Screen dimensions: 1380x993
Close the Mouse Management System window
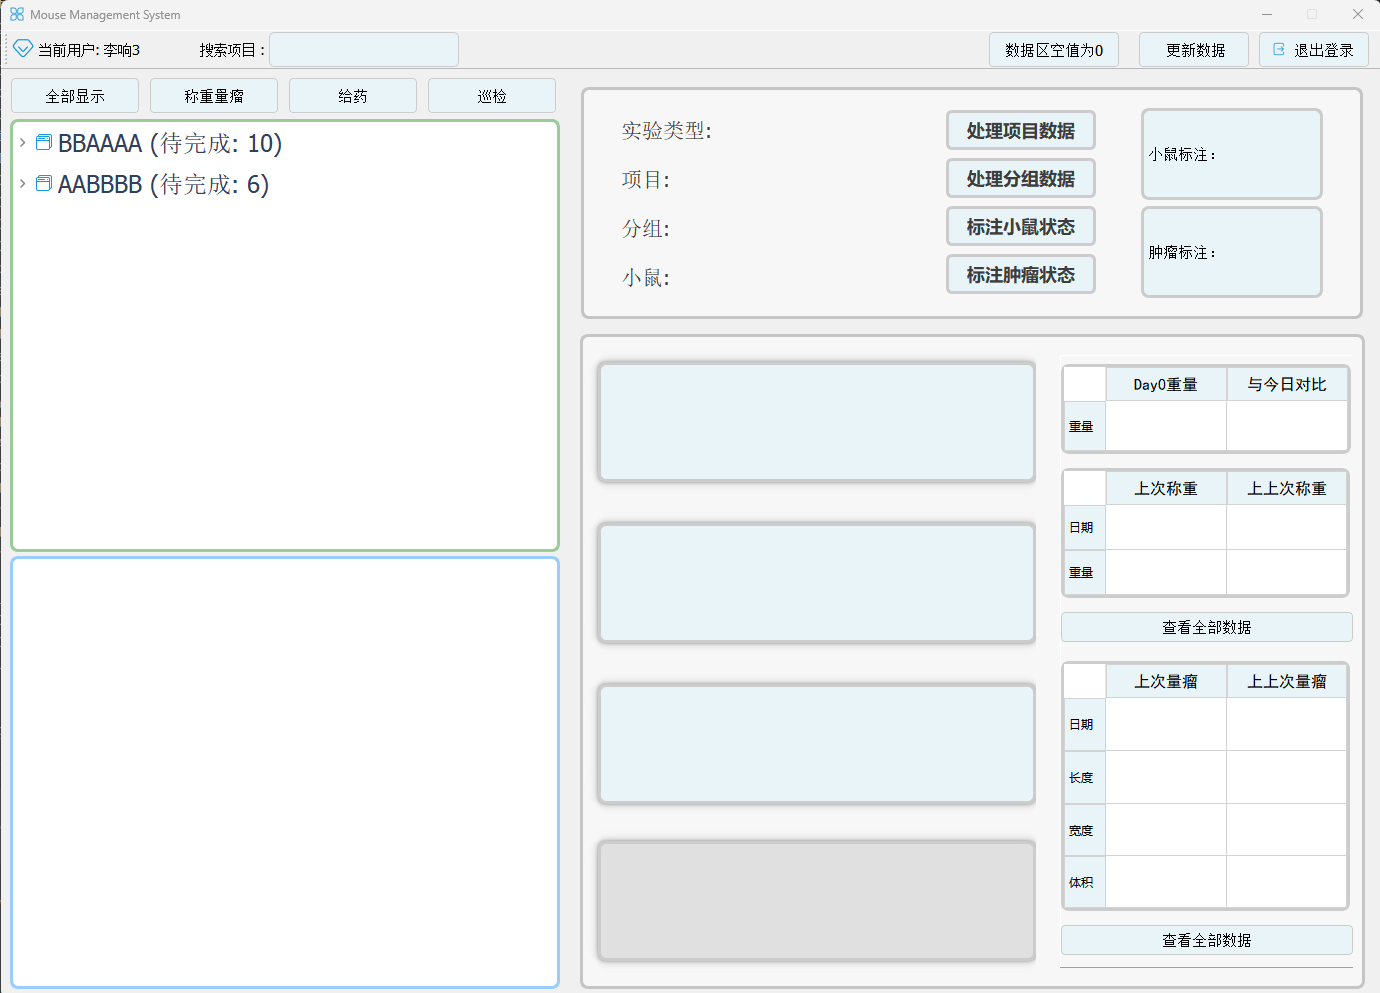coord(1357,14)
